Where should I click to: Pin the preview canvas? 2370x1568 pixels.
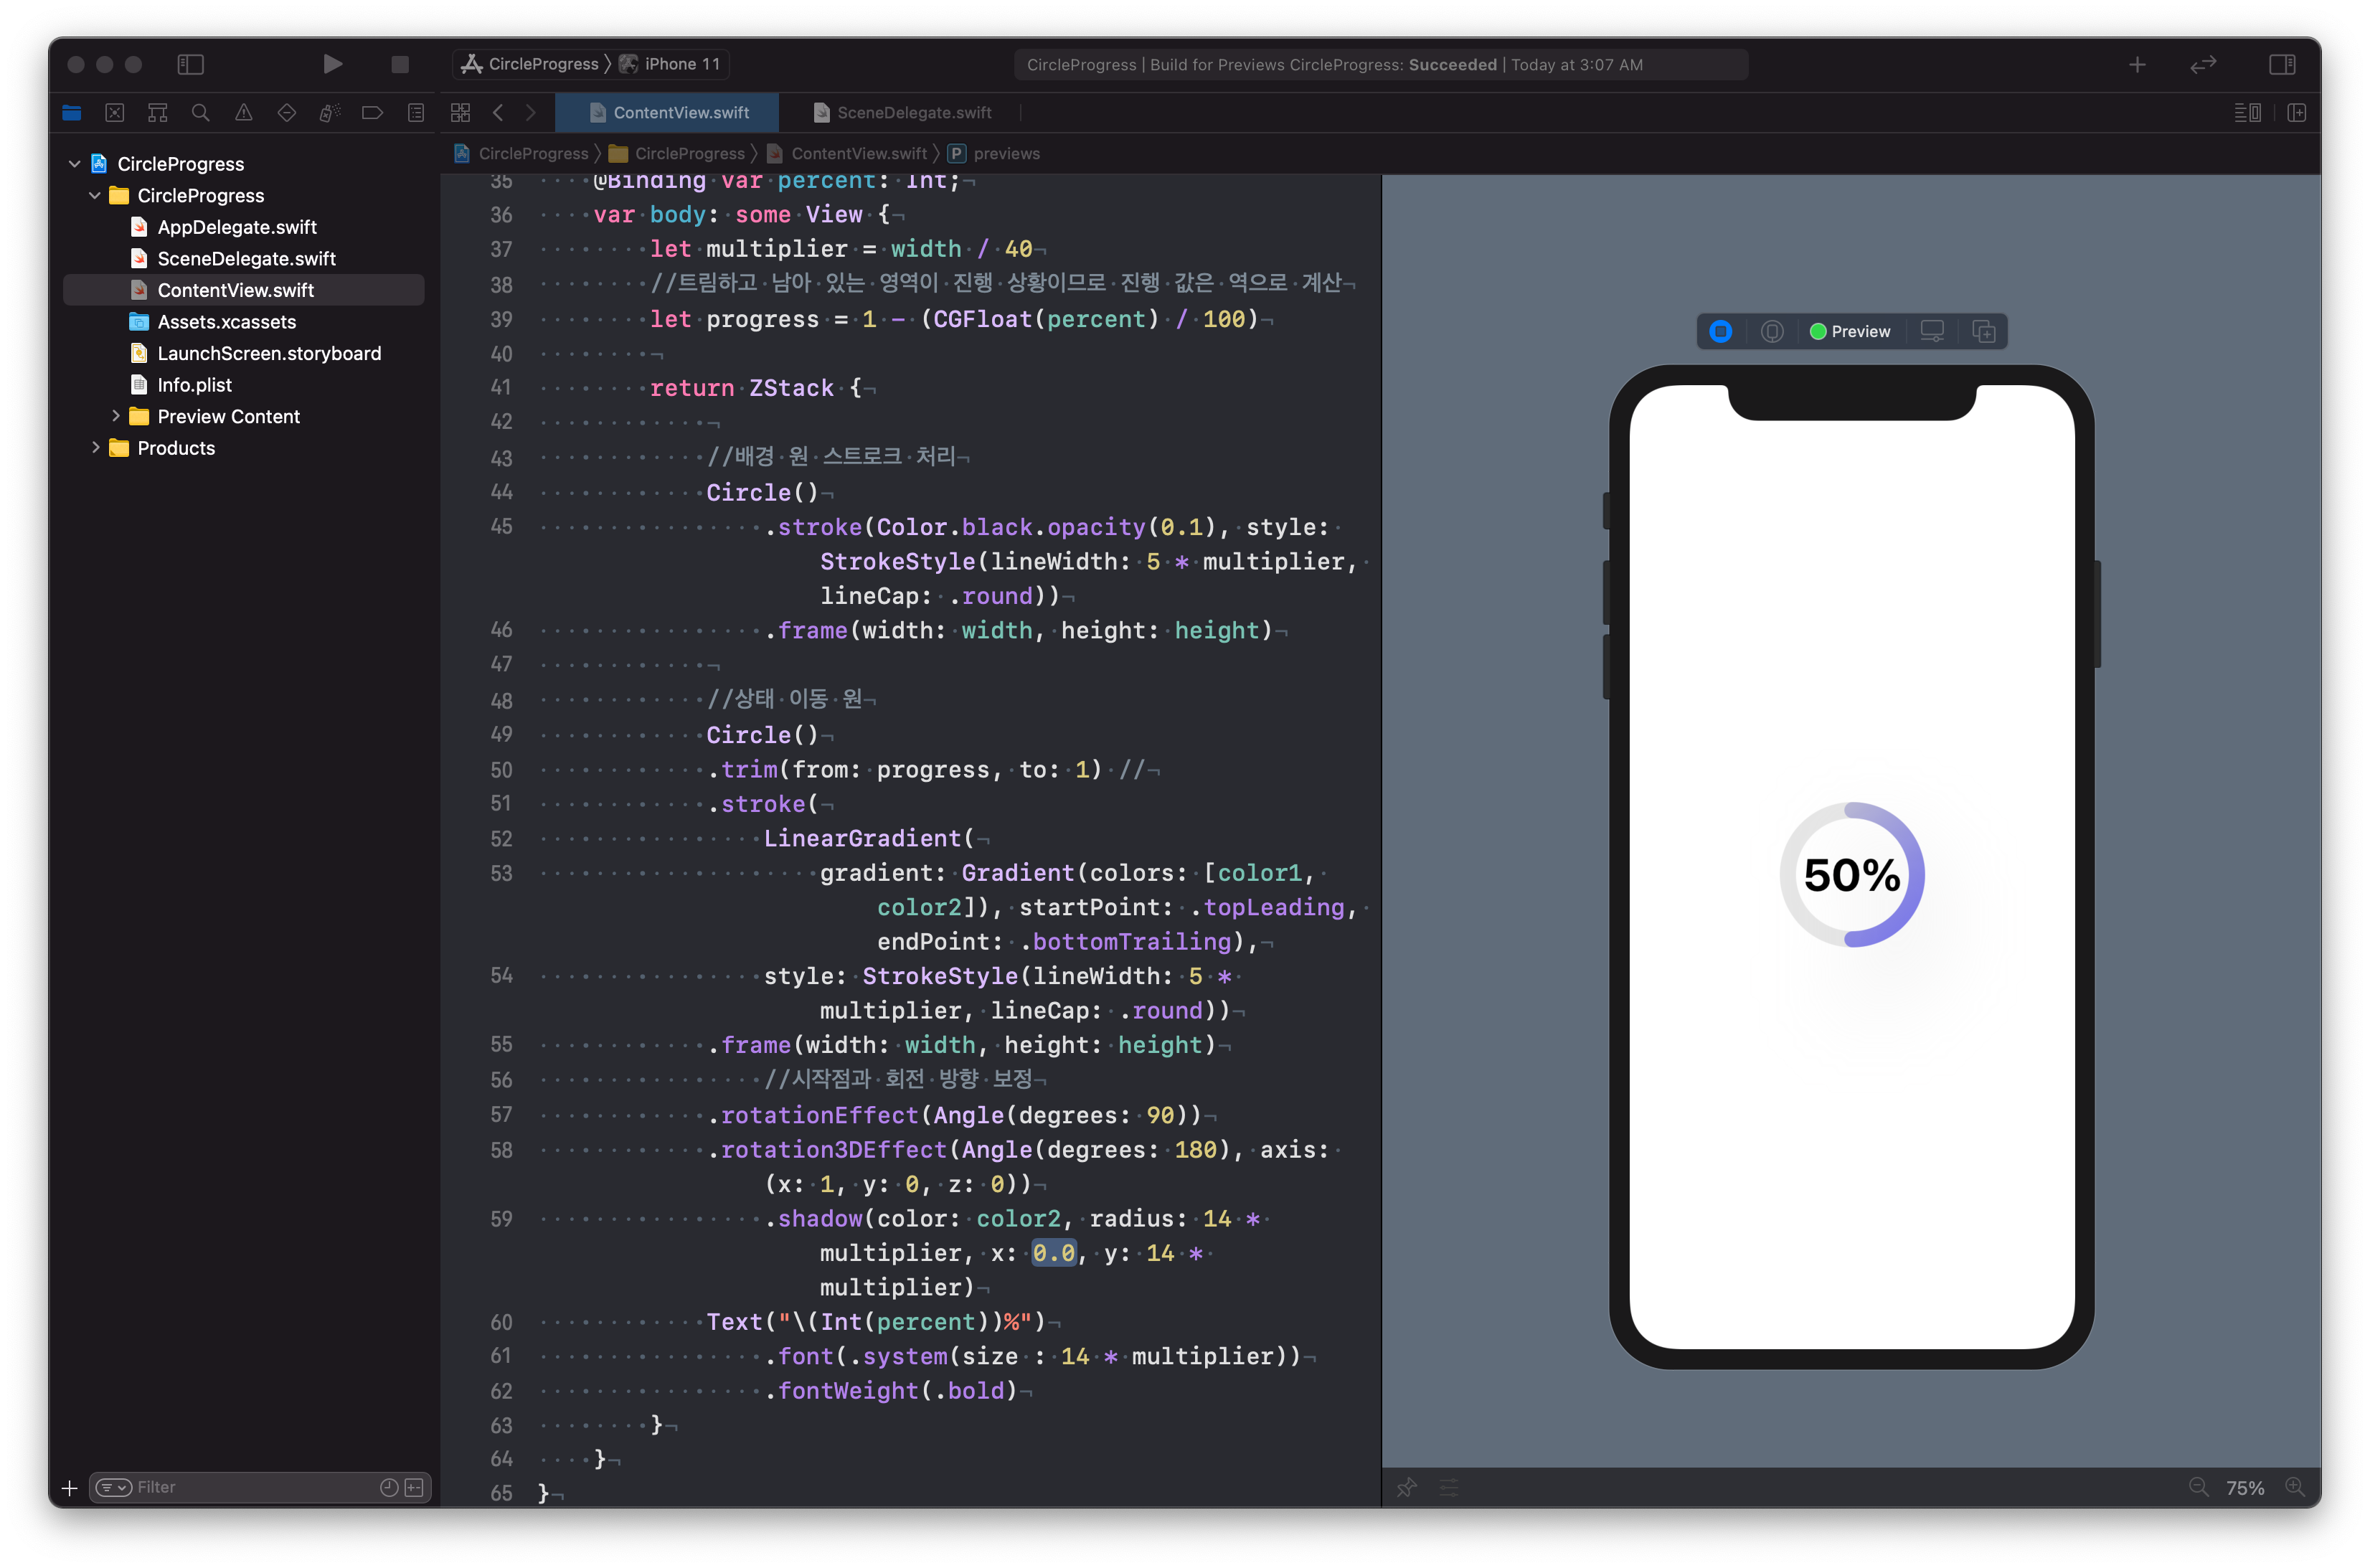pos(1406,1487)
